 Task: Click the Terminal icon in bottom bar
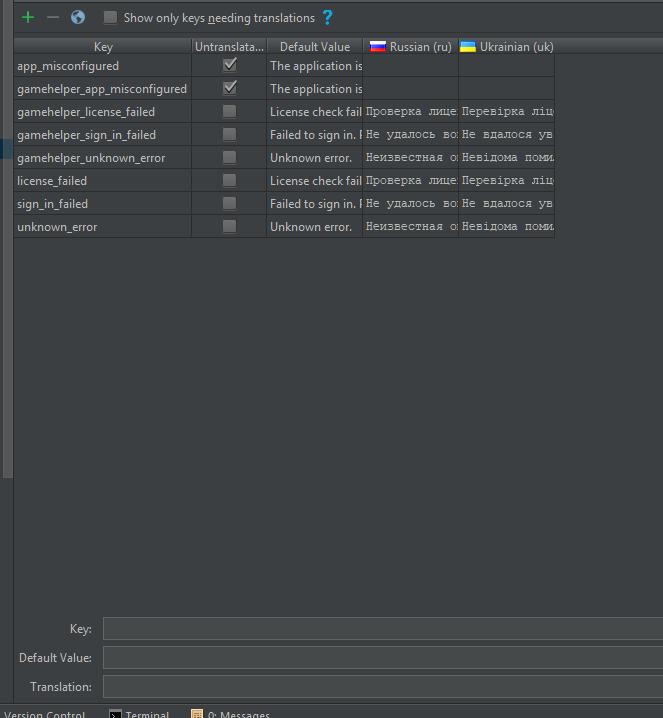click(x=115, y=714)
